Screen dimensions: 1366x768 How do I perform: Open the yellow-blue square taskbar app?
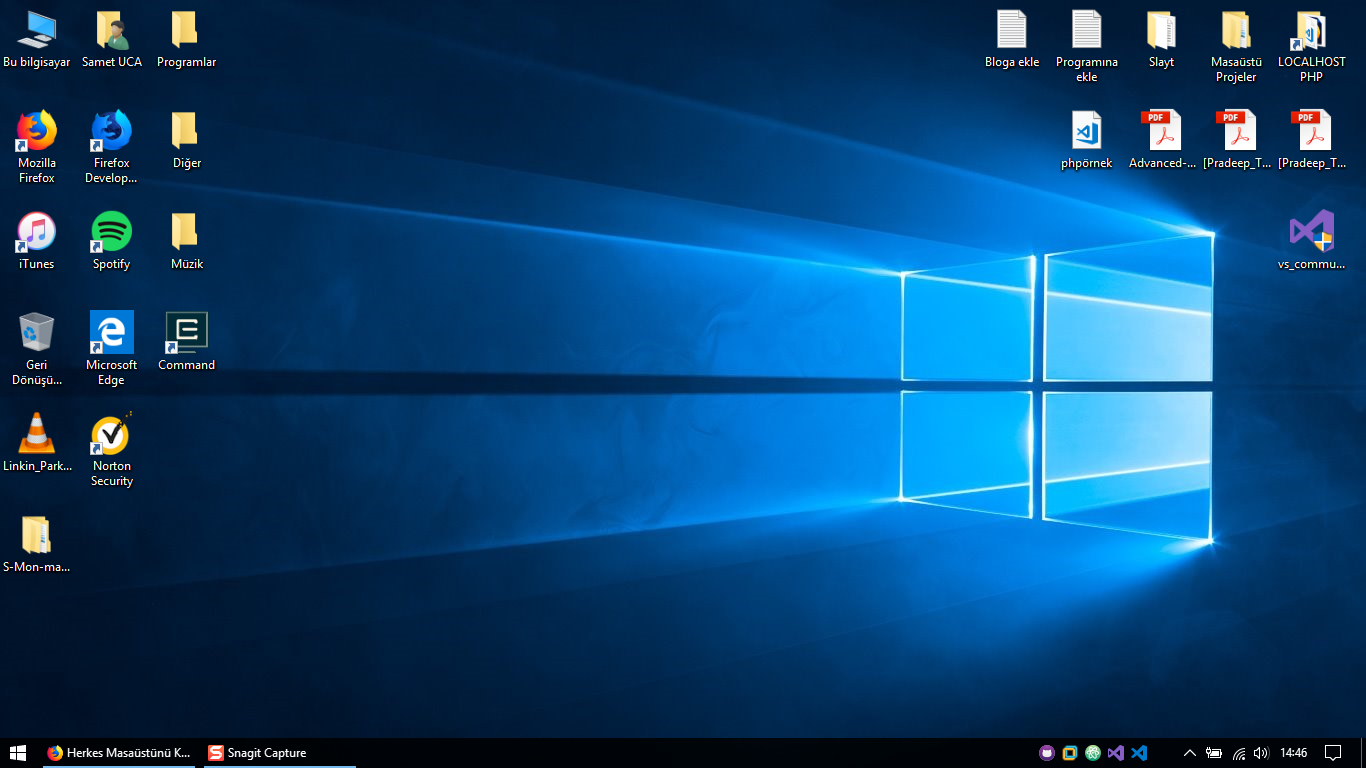tap(1070, 753)
